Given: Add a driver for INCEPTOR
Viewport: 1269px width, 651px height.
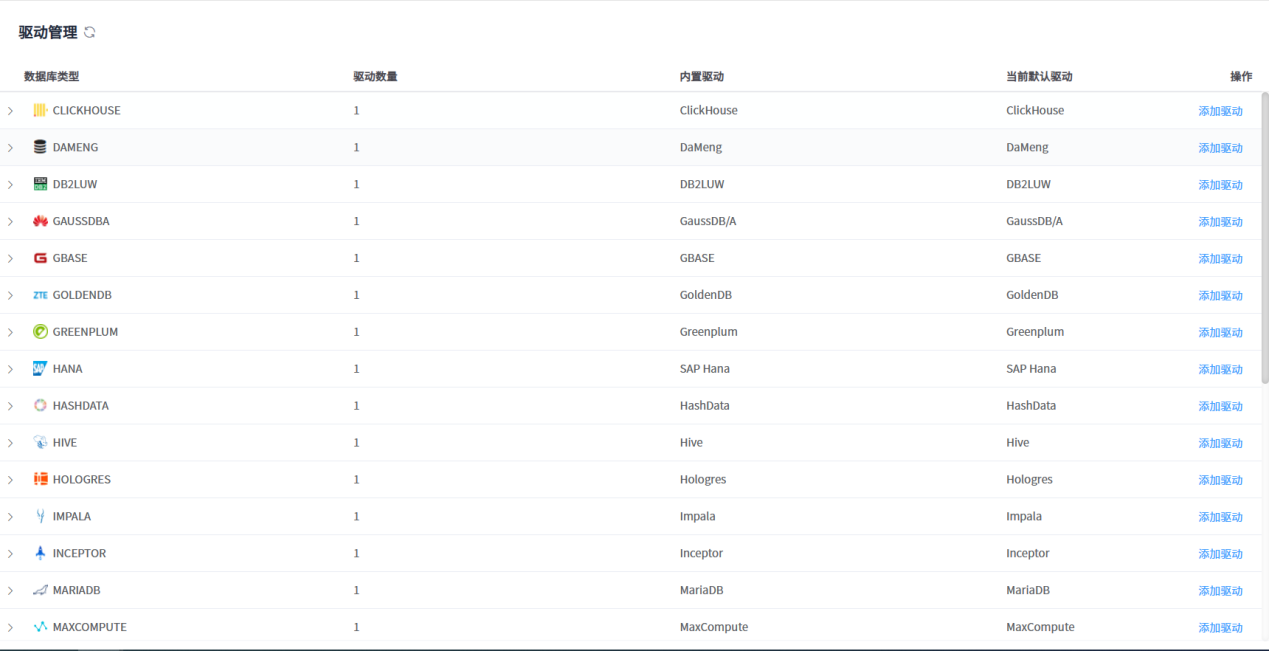Looking at the screenshot, I should (1220, 554).
